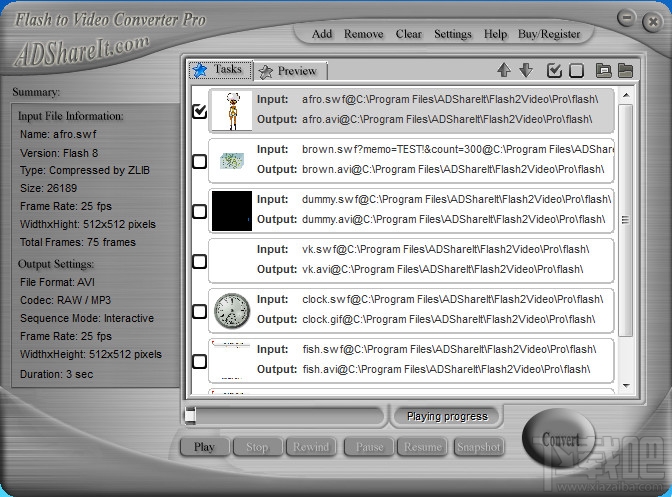Click the vk.swf input path text

[x=446, y=249]
